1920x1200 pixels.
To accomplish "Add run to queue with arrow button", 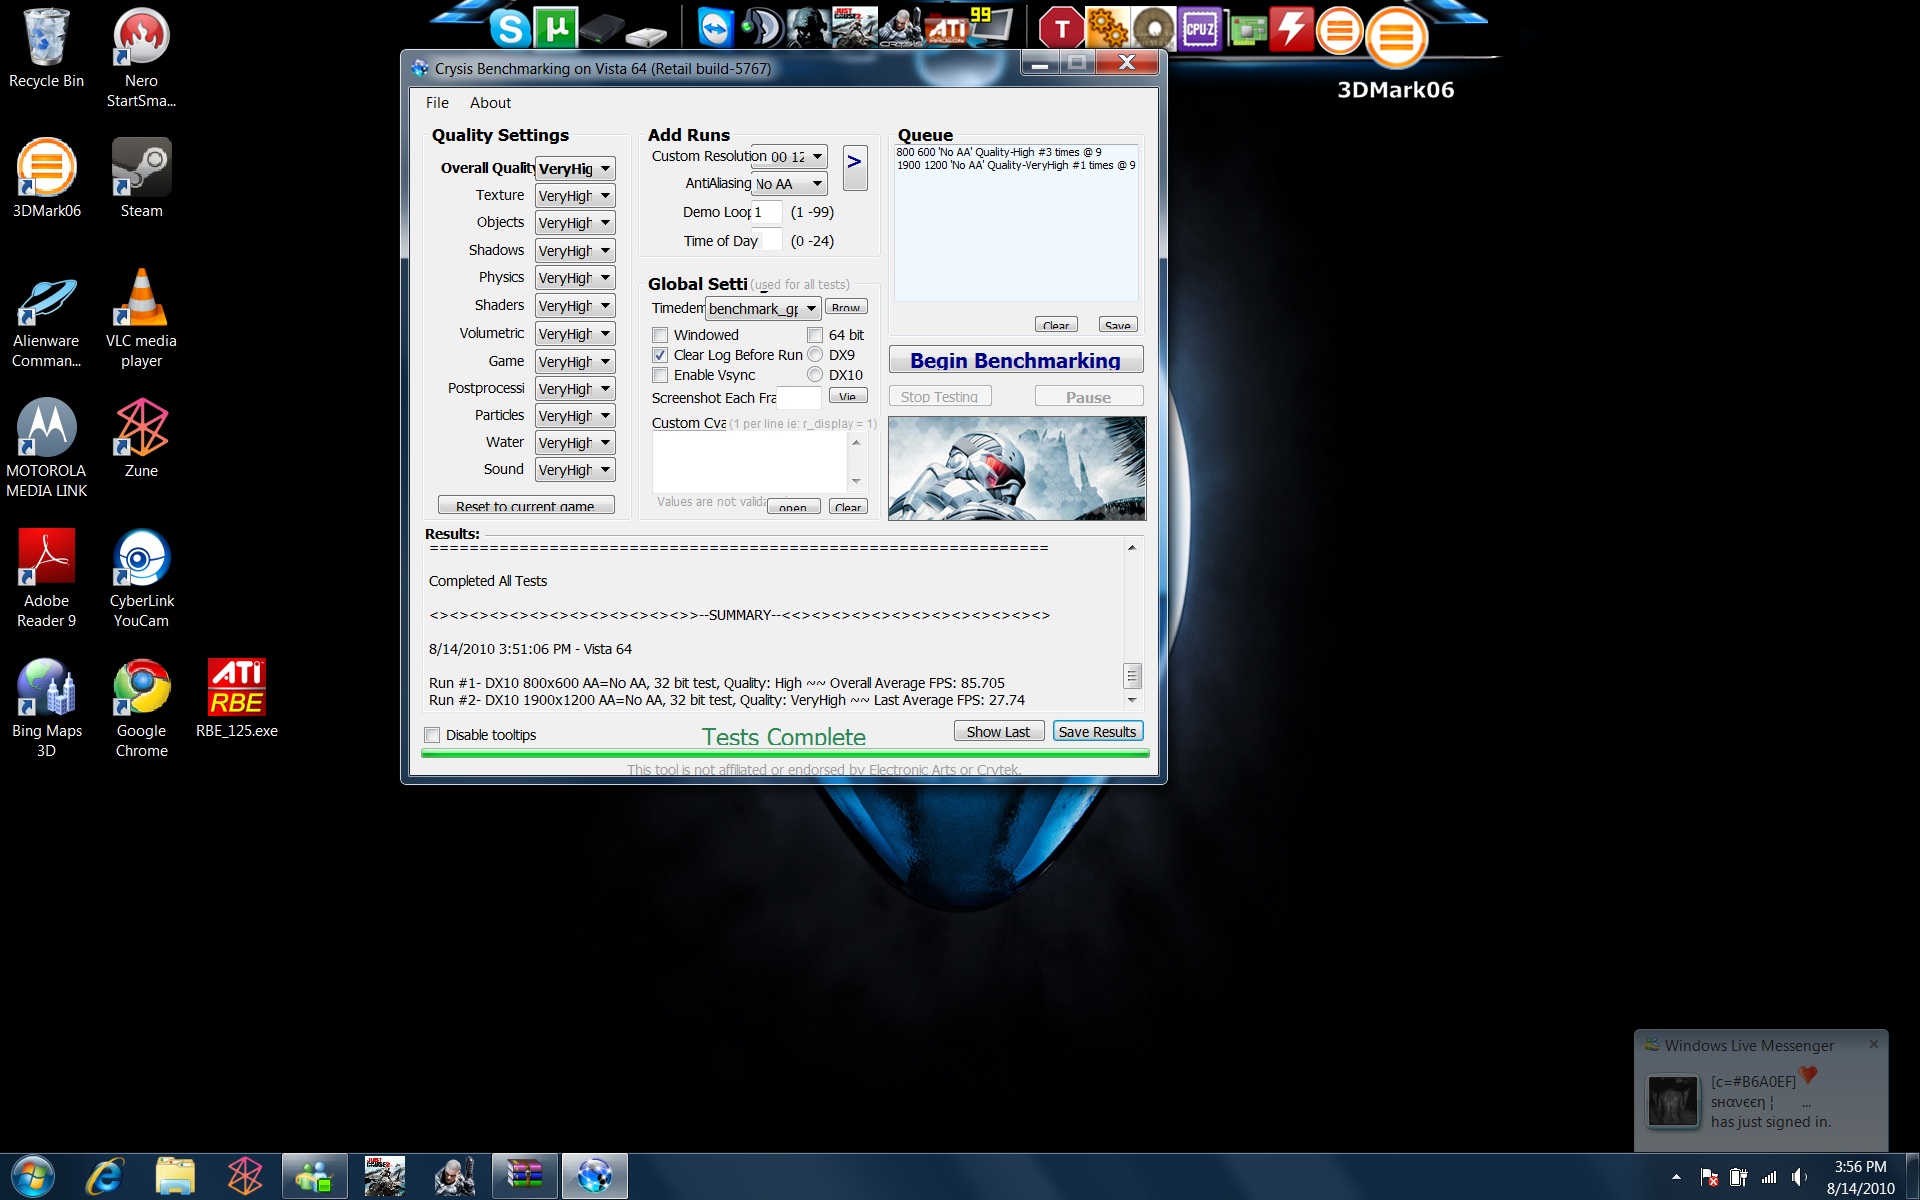I will pos(854,167).
